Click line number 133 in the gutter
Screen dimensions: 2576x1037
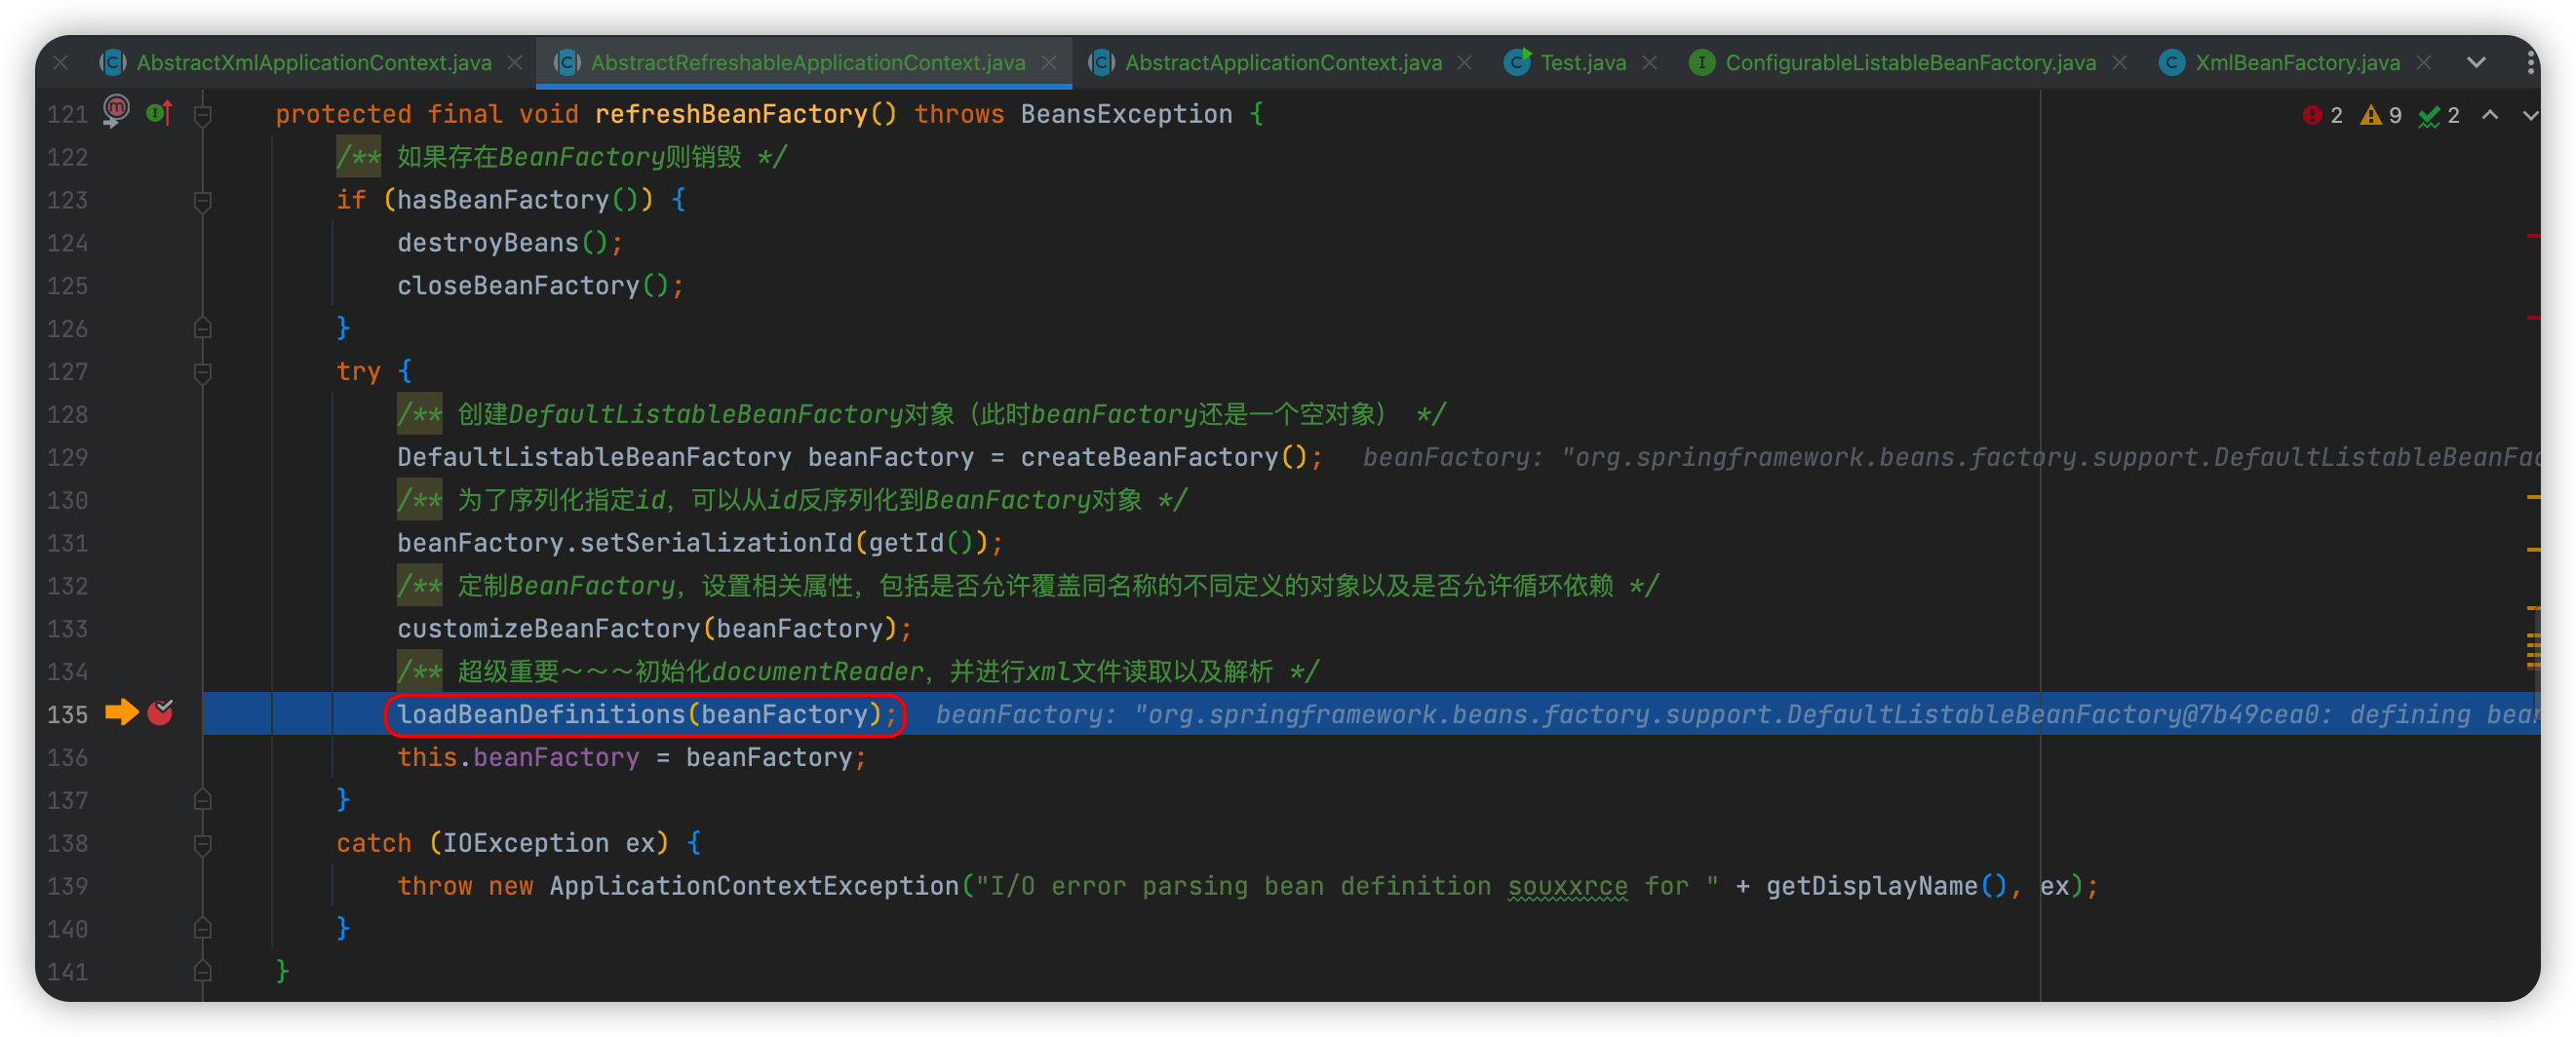pyautogui.click(x=67, y=628)
